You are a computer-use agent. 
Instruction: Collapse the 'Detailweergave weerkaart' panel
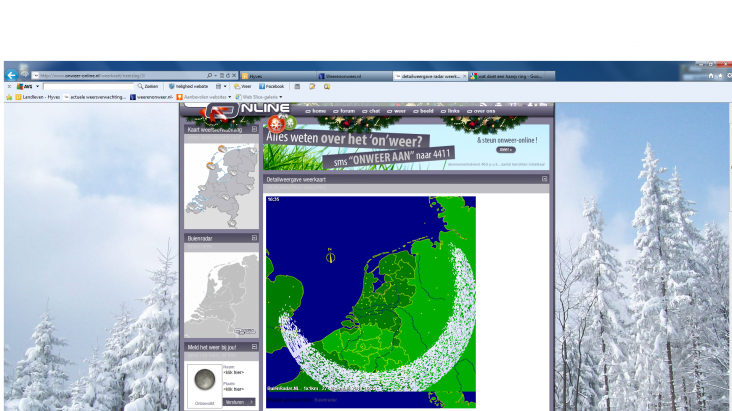coord(544,179)
